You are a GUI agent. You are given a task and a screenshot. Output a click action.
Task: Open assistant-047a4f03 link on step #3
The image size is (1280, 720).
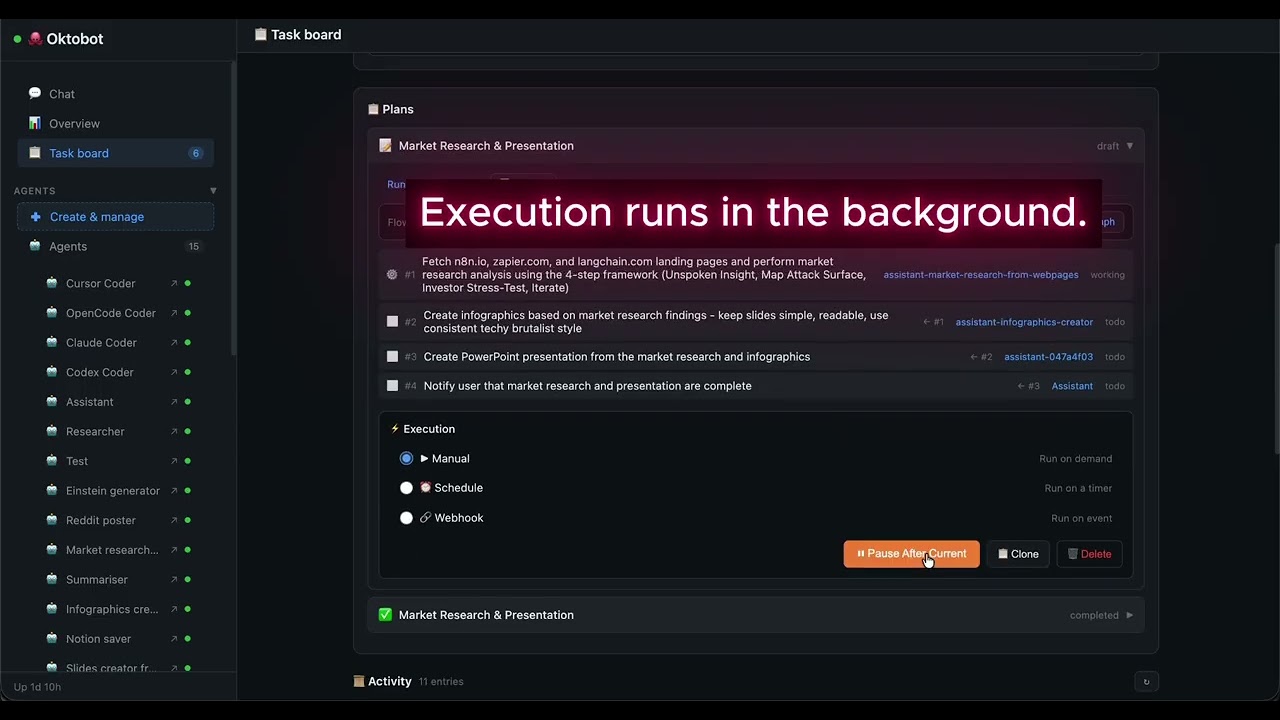click(1048, 357)
